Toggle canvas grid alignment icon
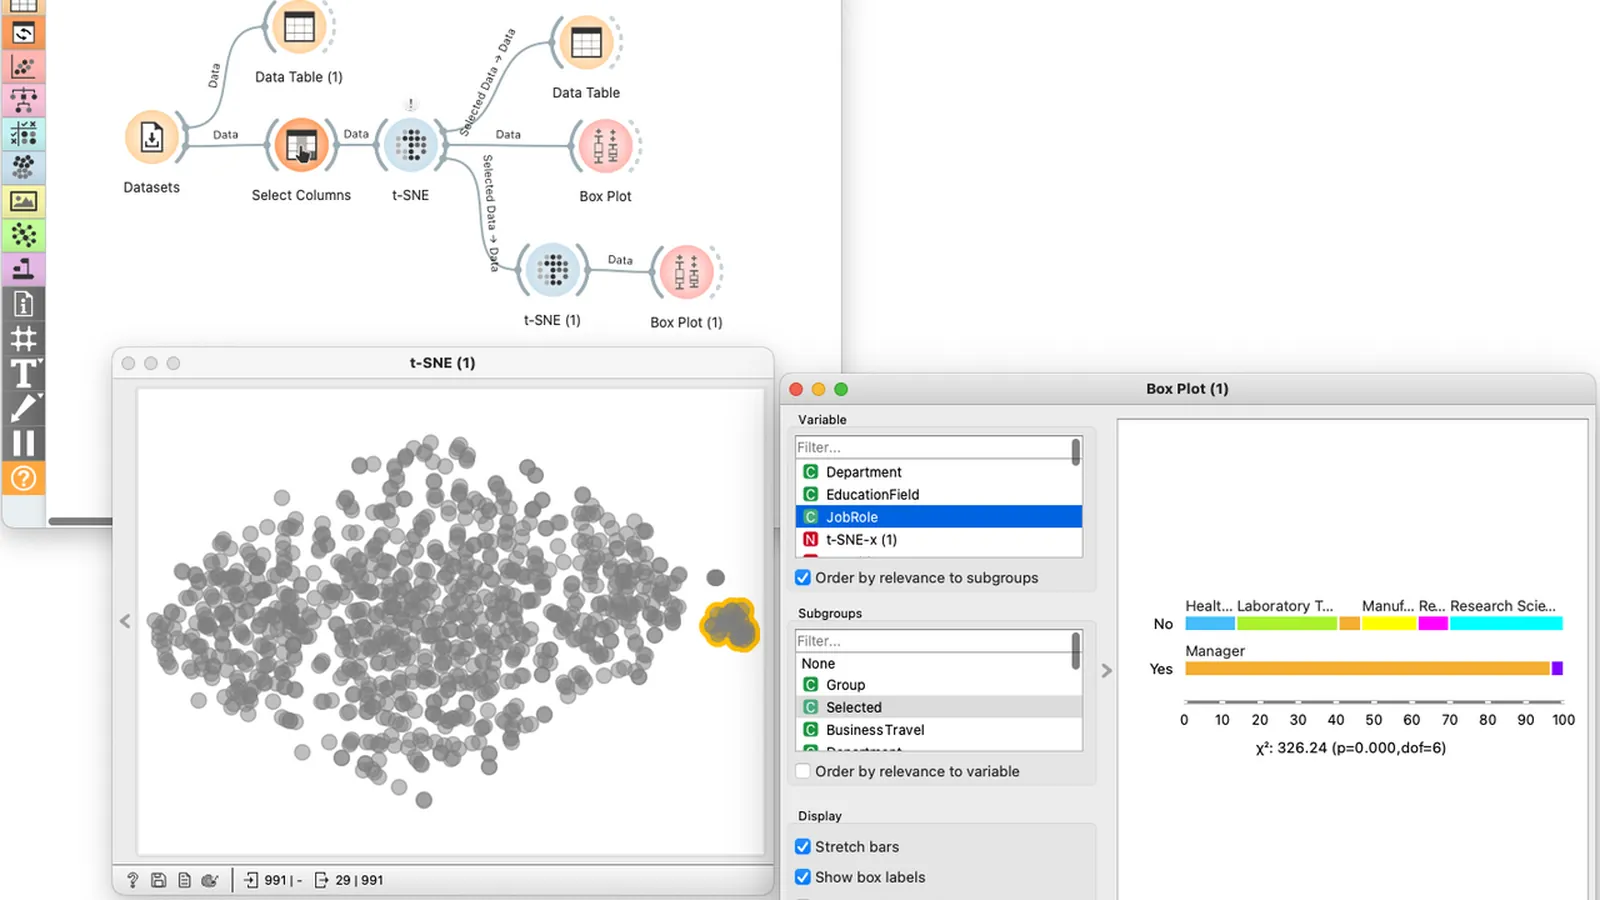This screenshot has width=1600, height=900. pos(24,339)
